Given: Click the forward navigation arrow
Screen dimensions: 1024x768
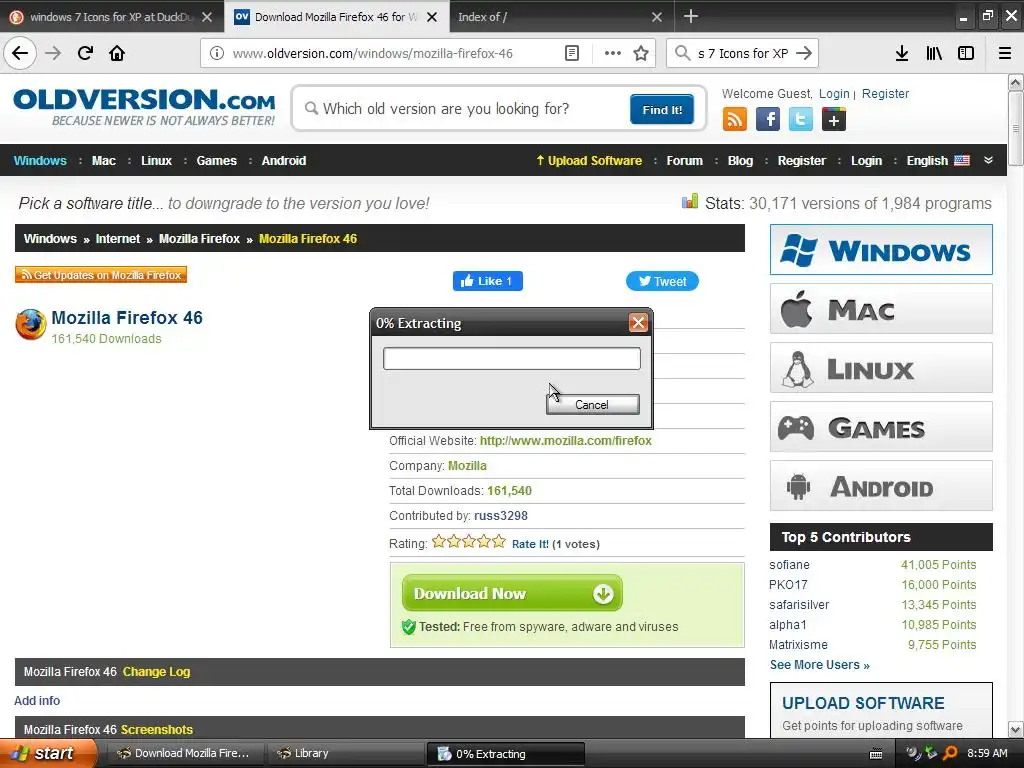Looking at the screenshot, I should [x=53, y=53].
